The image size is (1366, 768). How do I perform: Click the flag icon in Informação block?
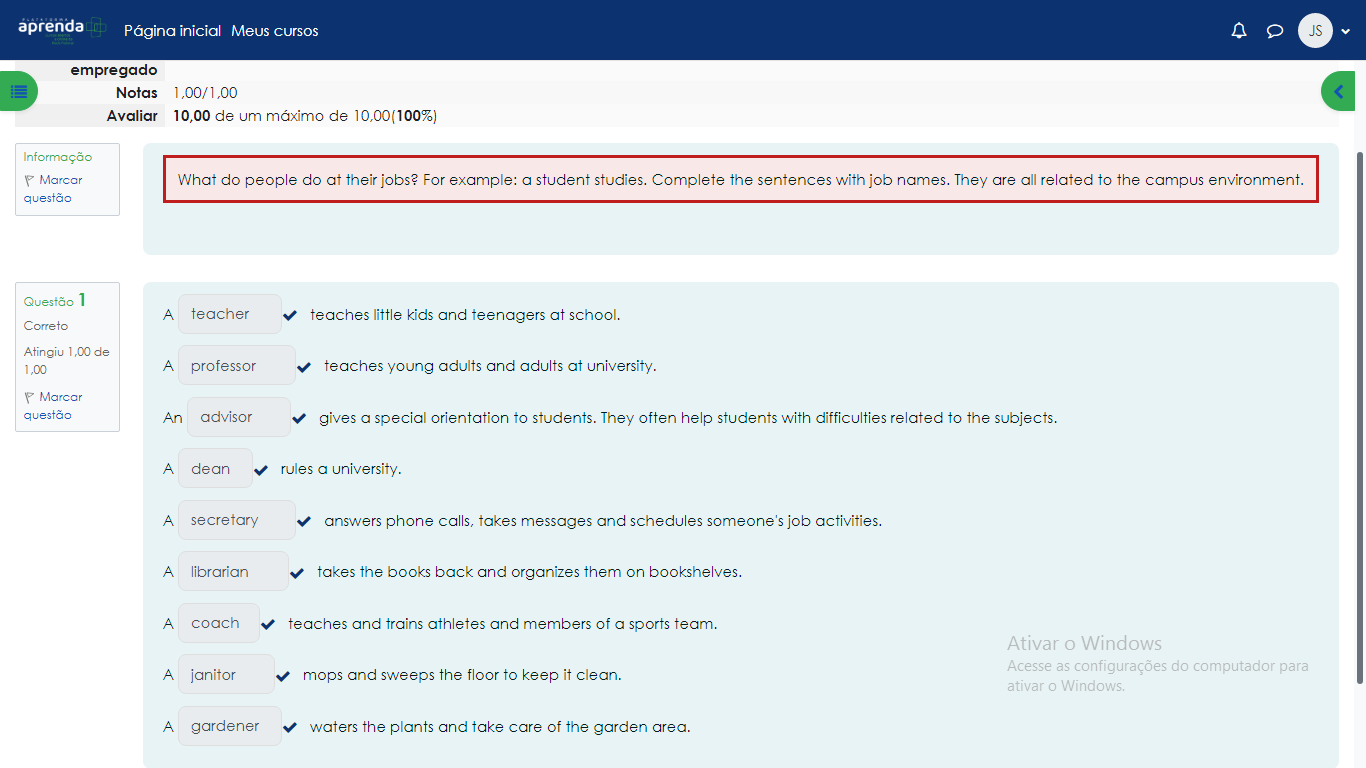(x=29, y=181)
